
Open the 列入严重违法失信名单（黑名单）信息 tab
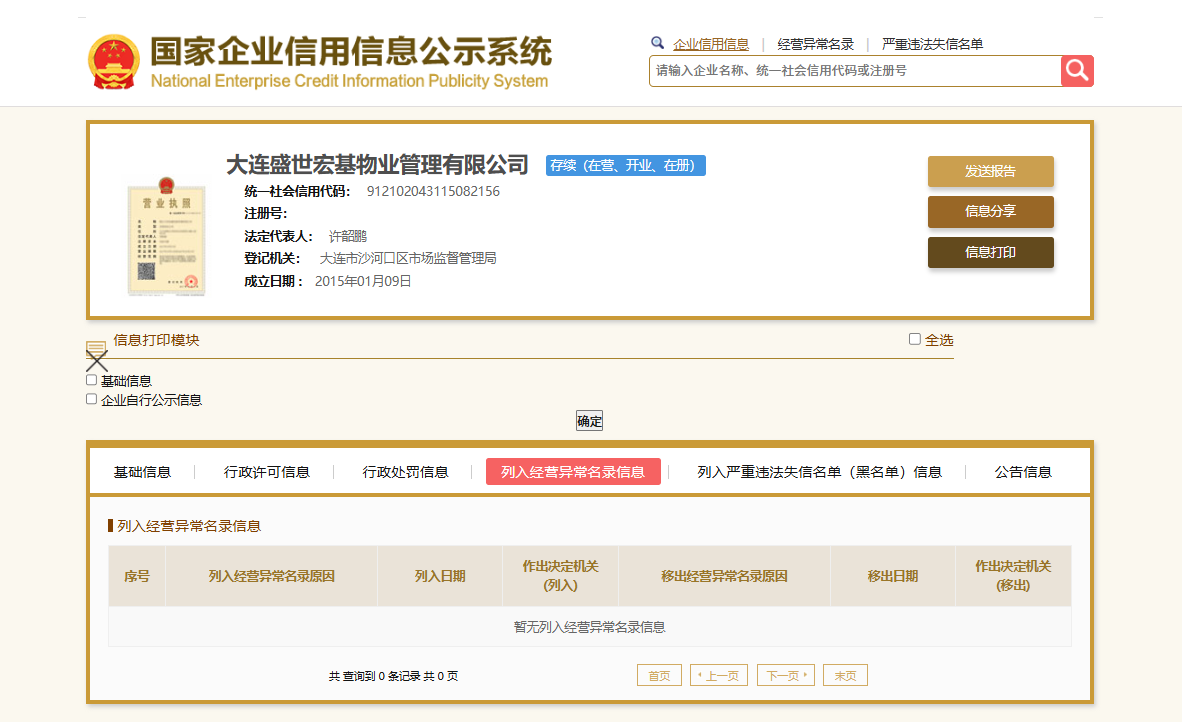point(819,472)
